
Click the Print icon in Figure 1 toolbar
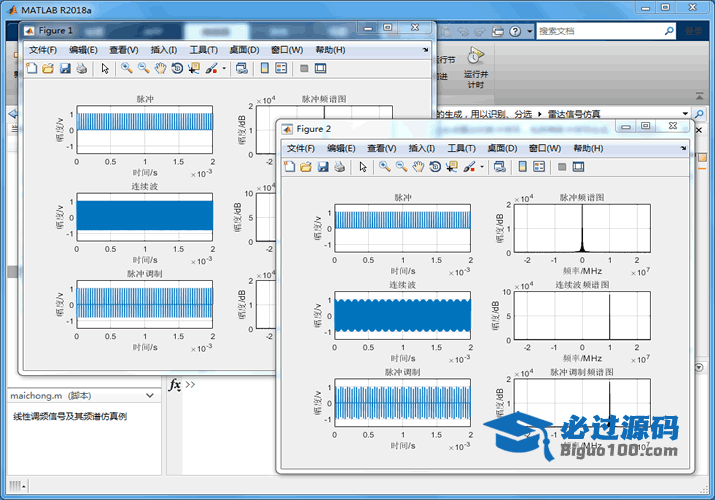(x=82, y=68)
